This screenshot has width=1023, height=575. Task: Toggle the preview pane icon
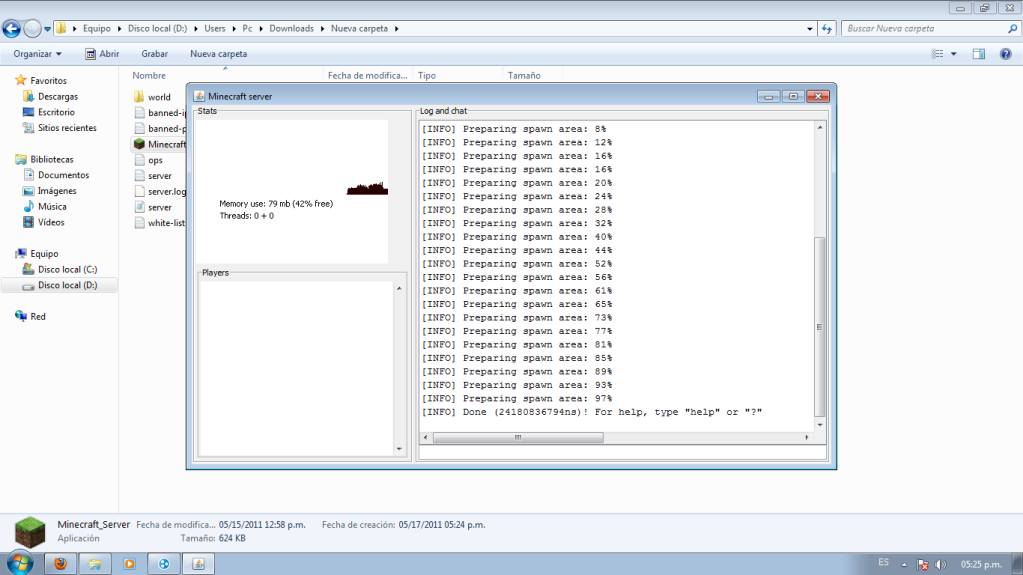click(979, 54)
